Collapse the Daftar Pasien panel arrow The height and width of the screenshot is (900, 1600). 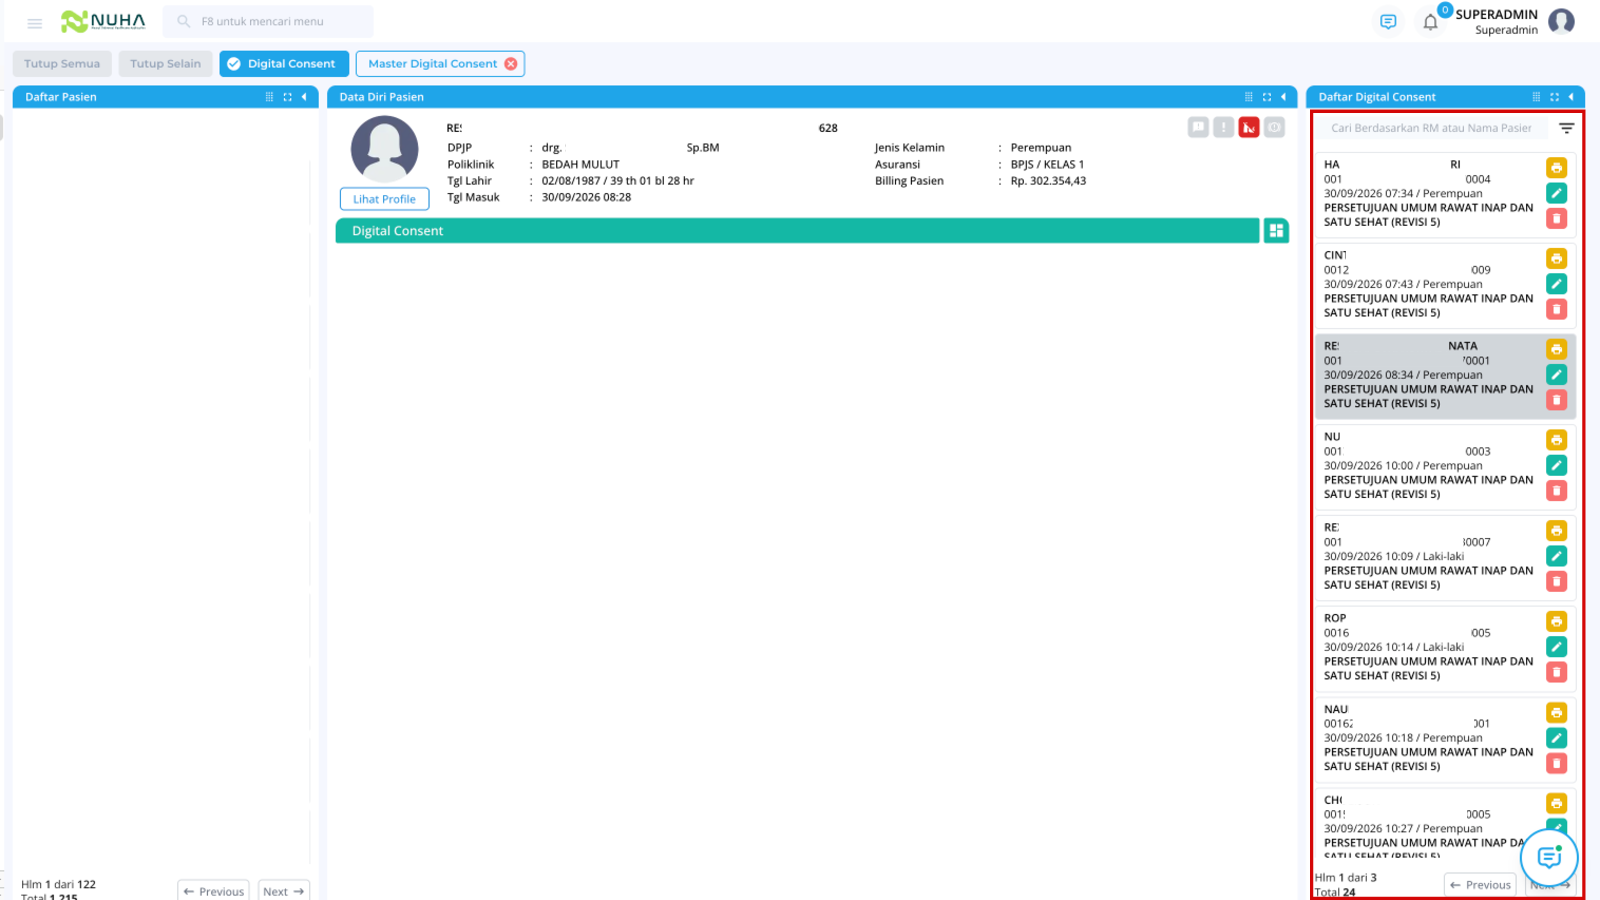304,97
